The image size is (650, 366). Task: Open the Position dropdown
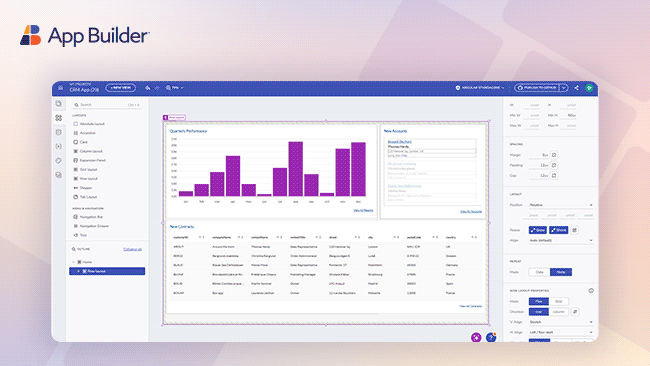[x=560, y=205]
